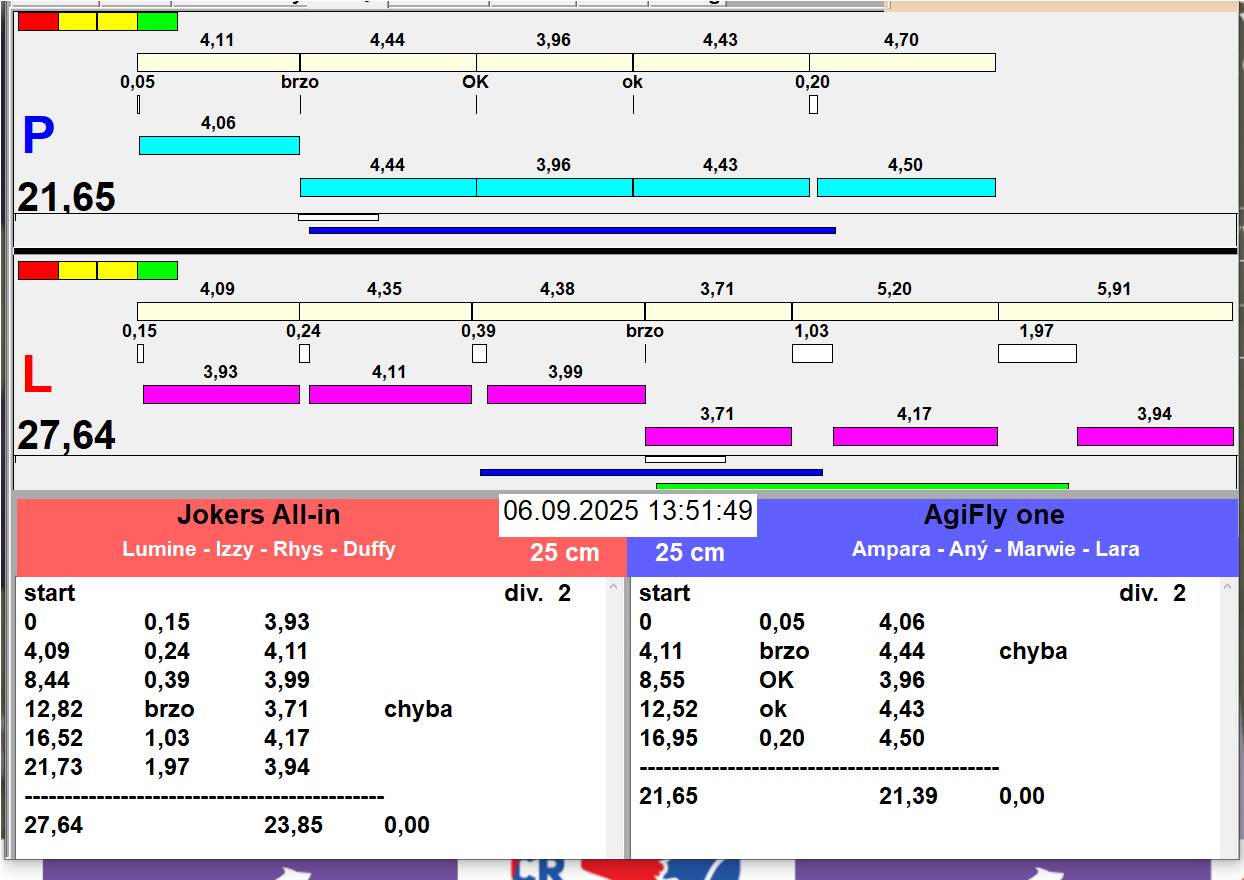
Task: Click div. 2 in the Jokers list
Action: (x=537, y=594)
